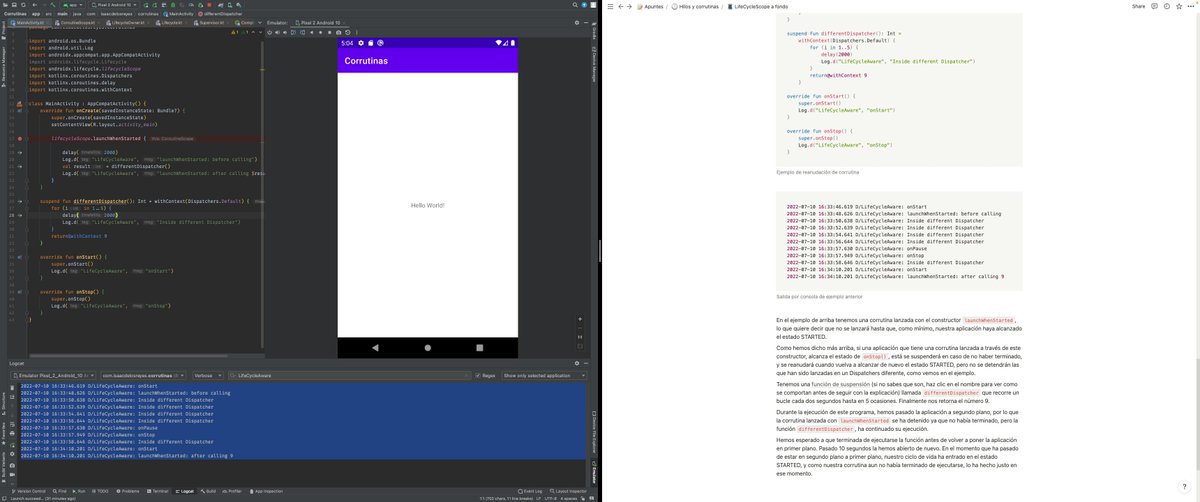Click the 4 spaces indent status entry
The width and height of the screenshot is (1200, 502).
tap(568, 498)
